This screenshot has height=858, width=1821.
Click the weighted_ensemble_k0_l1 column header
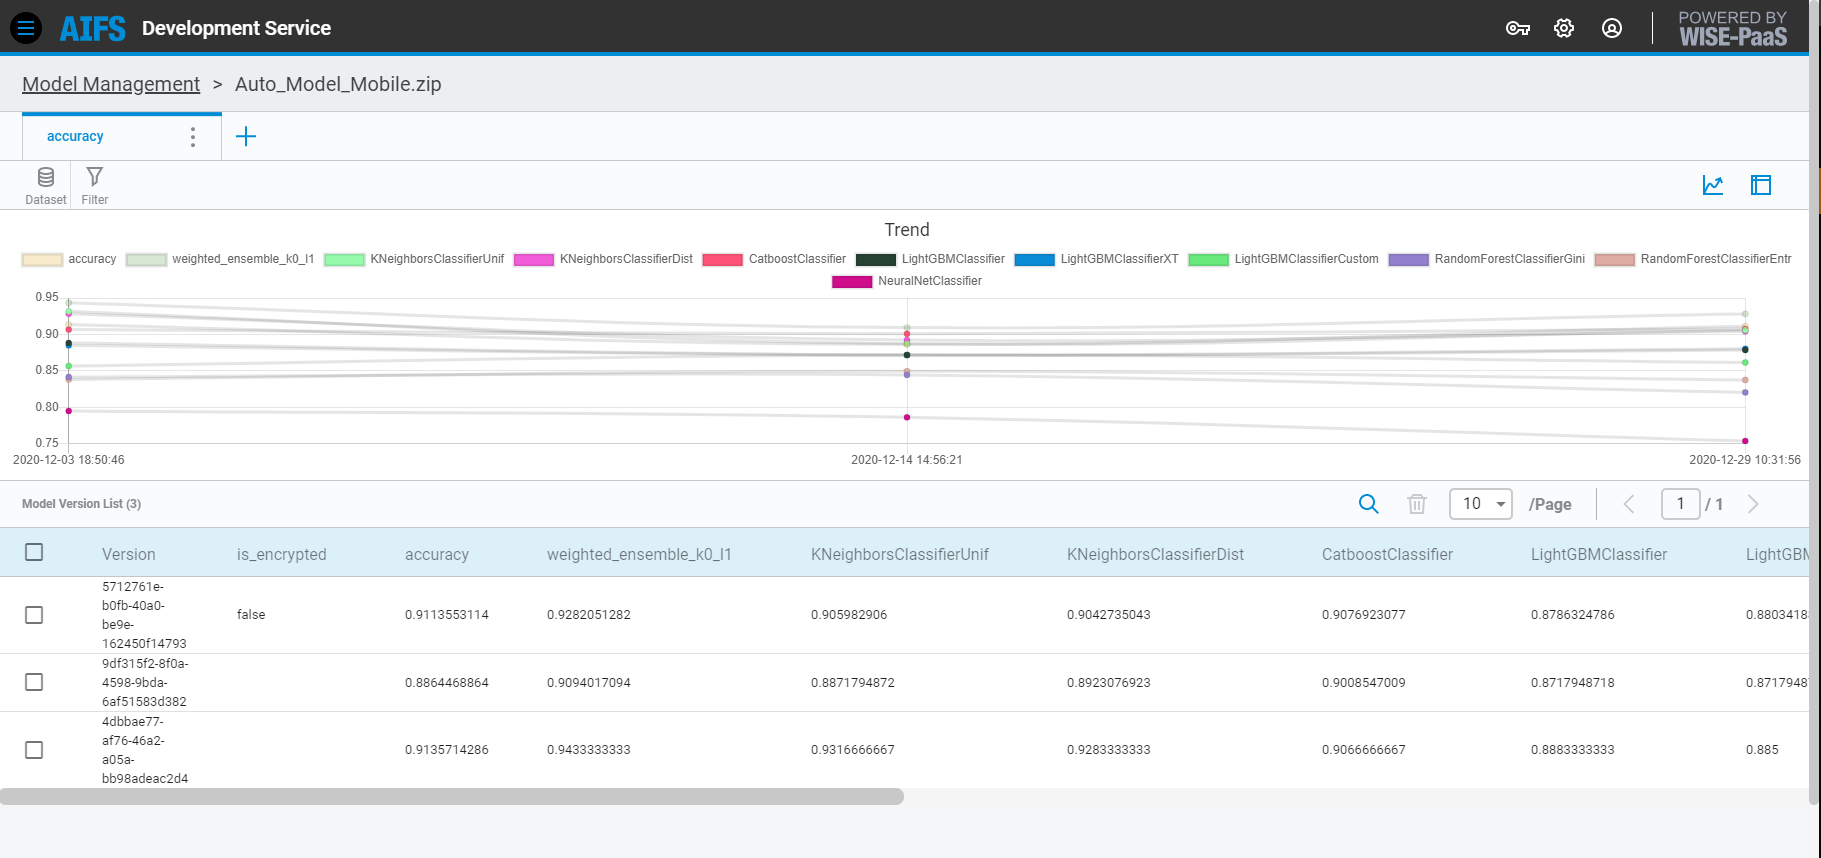tap(639, 554)
